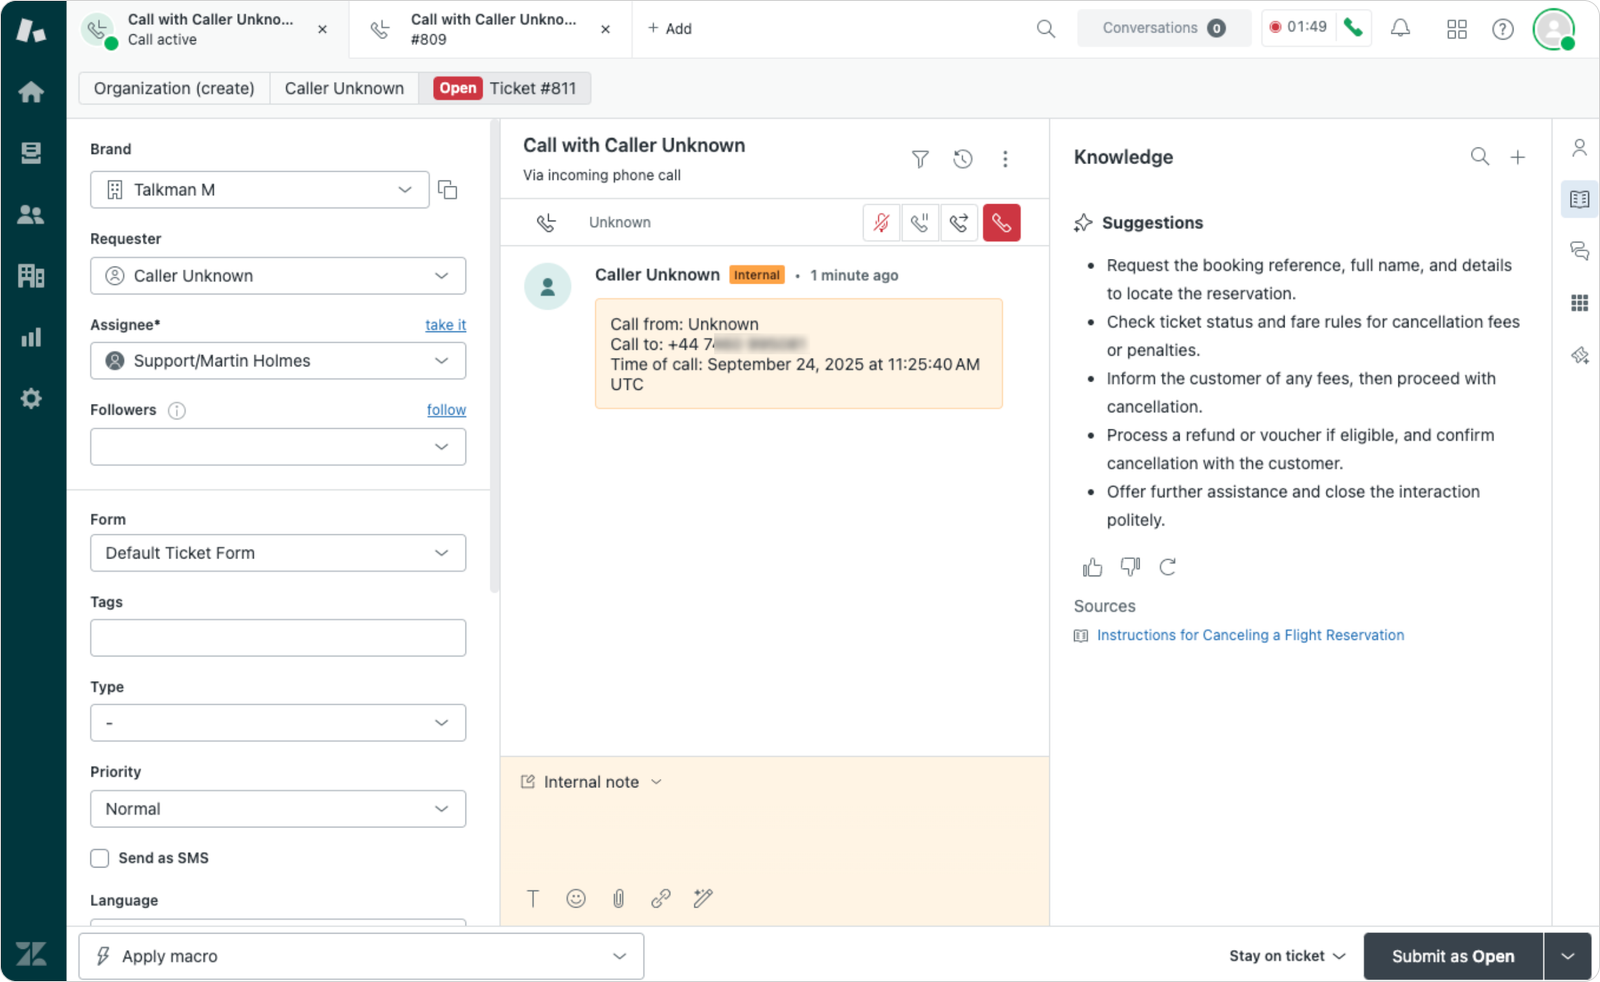Viewport: 1600px width, 982px height.
Task: Expand the Priority dropdown
Action: tap(278, 809)
